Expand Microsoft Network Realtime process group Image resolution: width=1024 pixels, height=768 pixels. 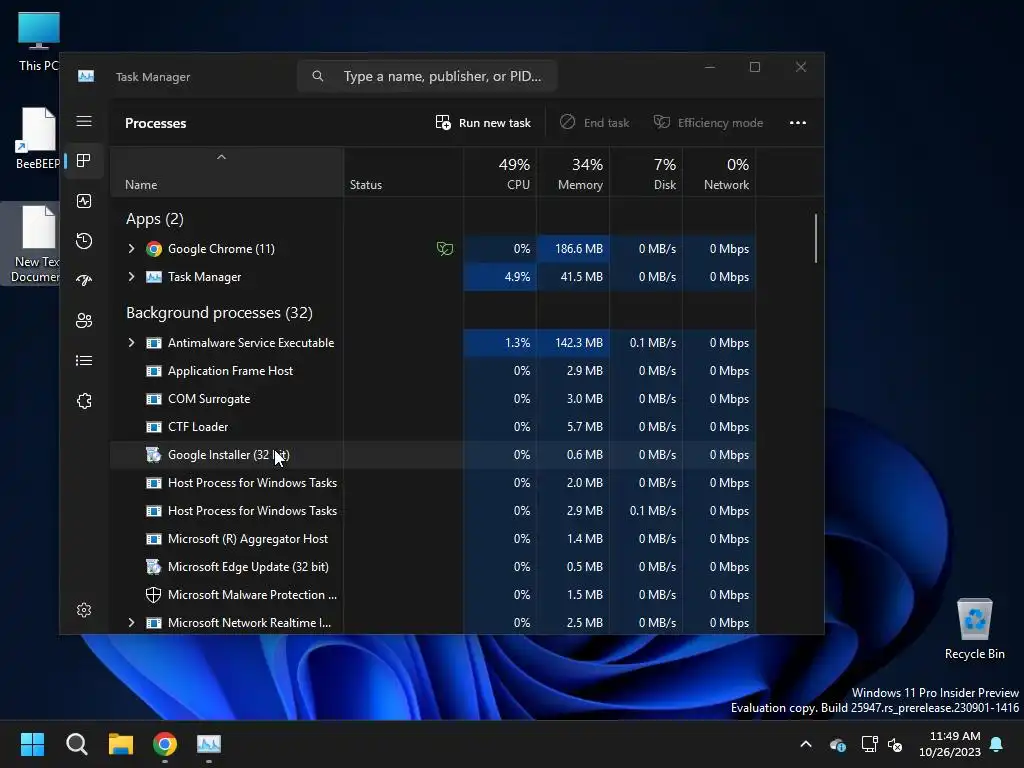click(x=131, y=623)
